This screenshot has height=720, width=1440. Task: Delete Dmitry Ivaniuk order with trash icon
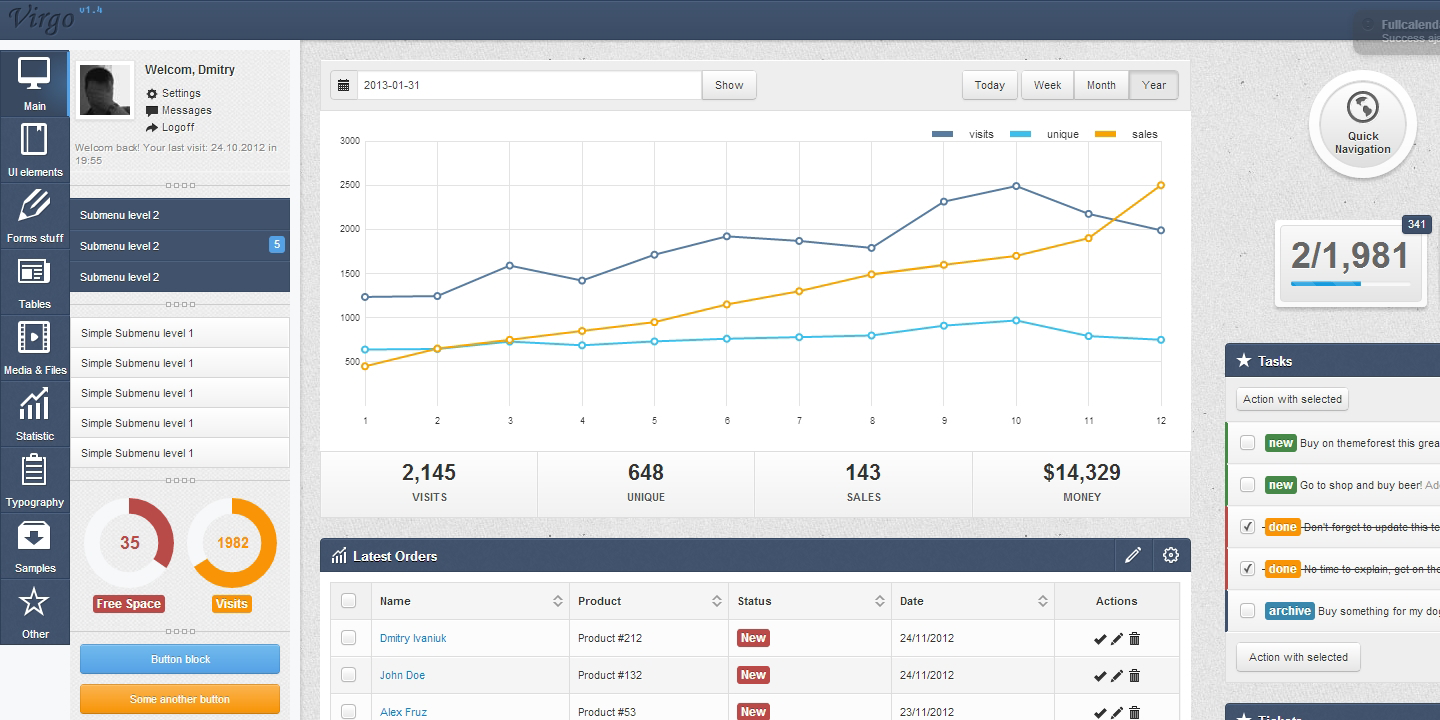click(x=1134, y=638)
